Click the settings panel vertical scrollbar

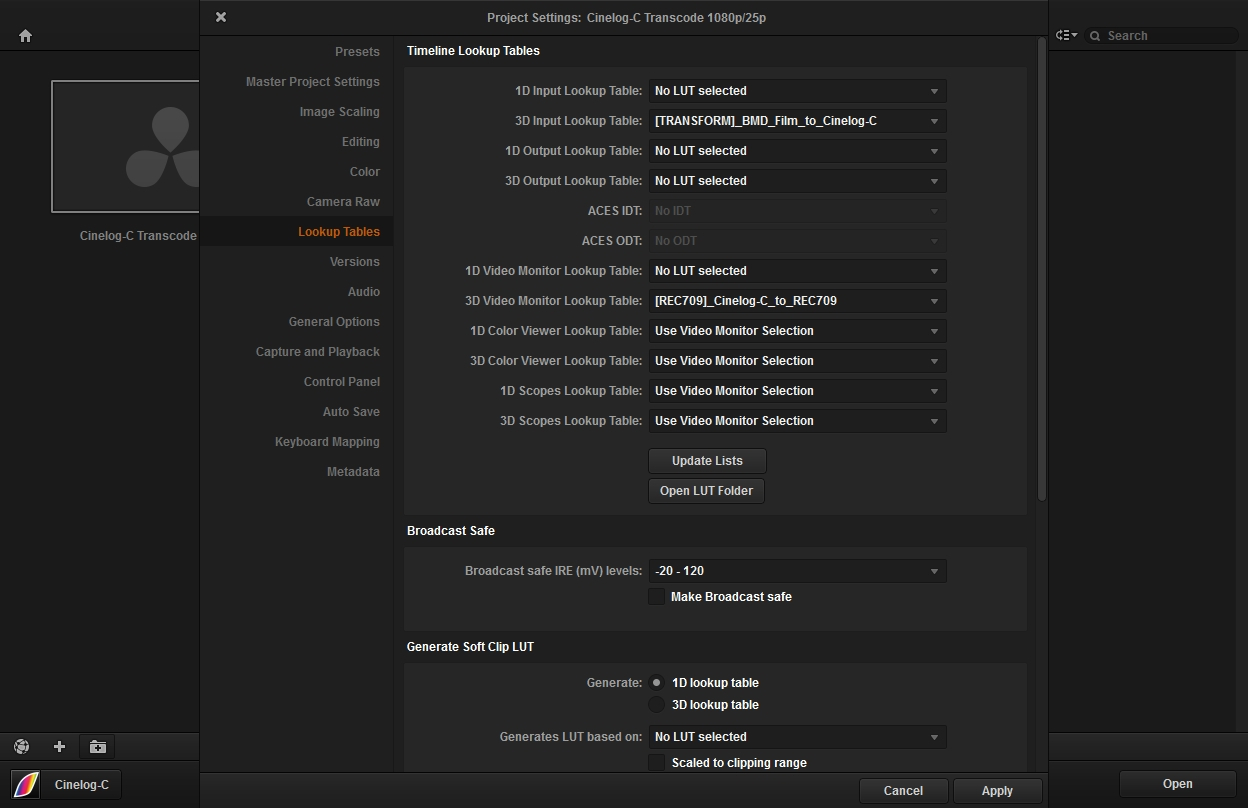(x=1042, y=270)
